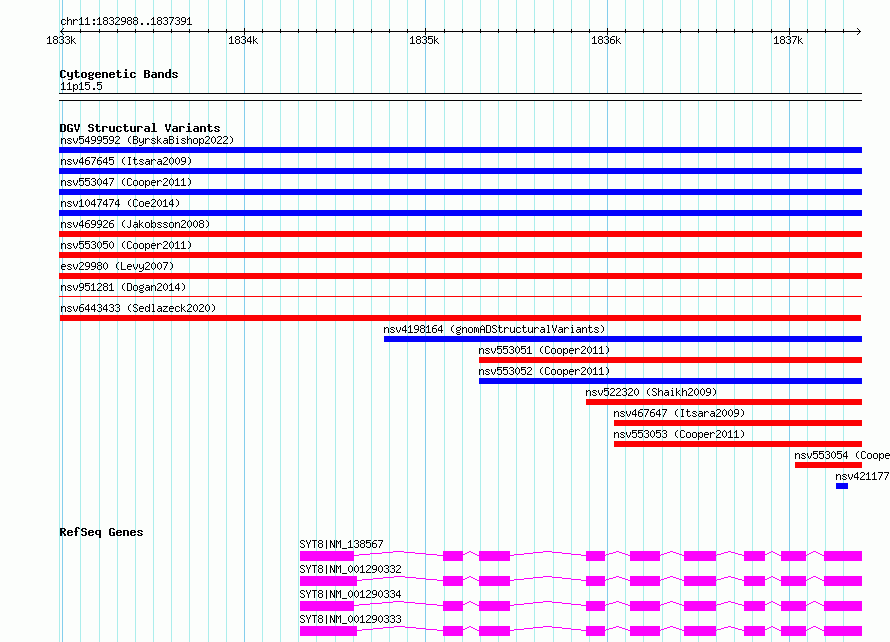Screen dimensions: 890x642
Task: Select the nsv467645 (Itsara2009) variant label
Action: pos(126,161)
